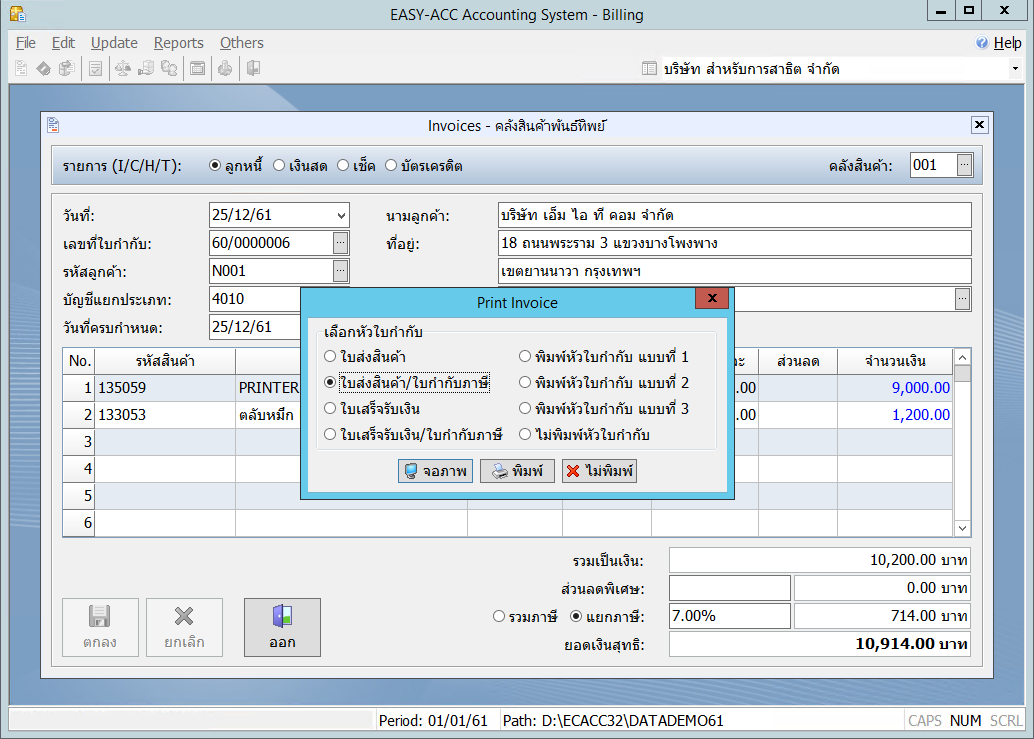Screen dimensions: 1034x739
Task: Click the blue Help question mark icon
Action: coord(982,43)
